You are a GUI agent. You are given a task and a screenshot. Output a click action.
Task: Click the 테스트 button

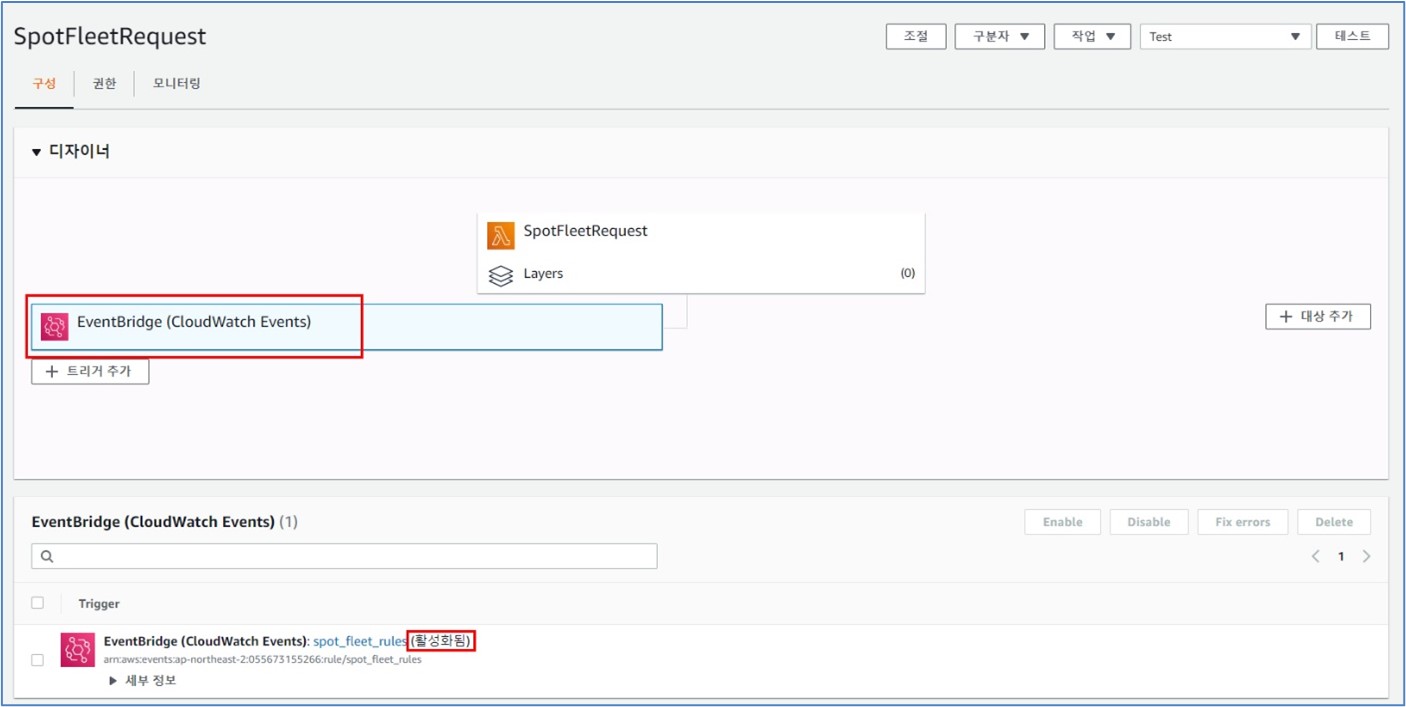pos(1352,36)
